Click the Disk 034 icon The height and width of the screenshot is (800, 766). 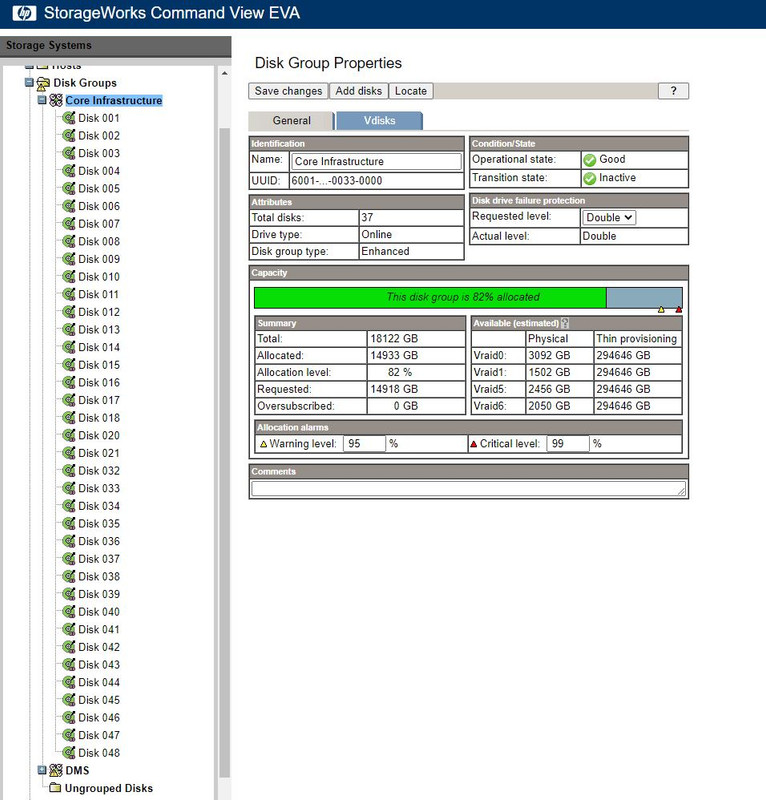69,506
